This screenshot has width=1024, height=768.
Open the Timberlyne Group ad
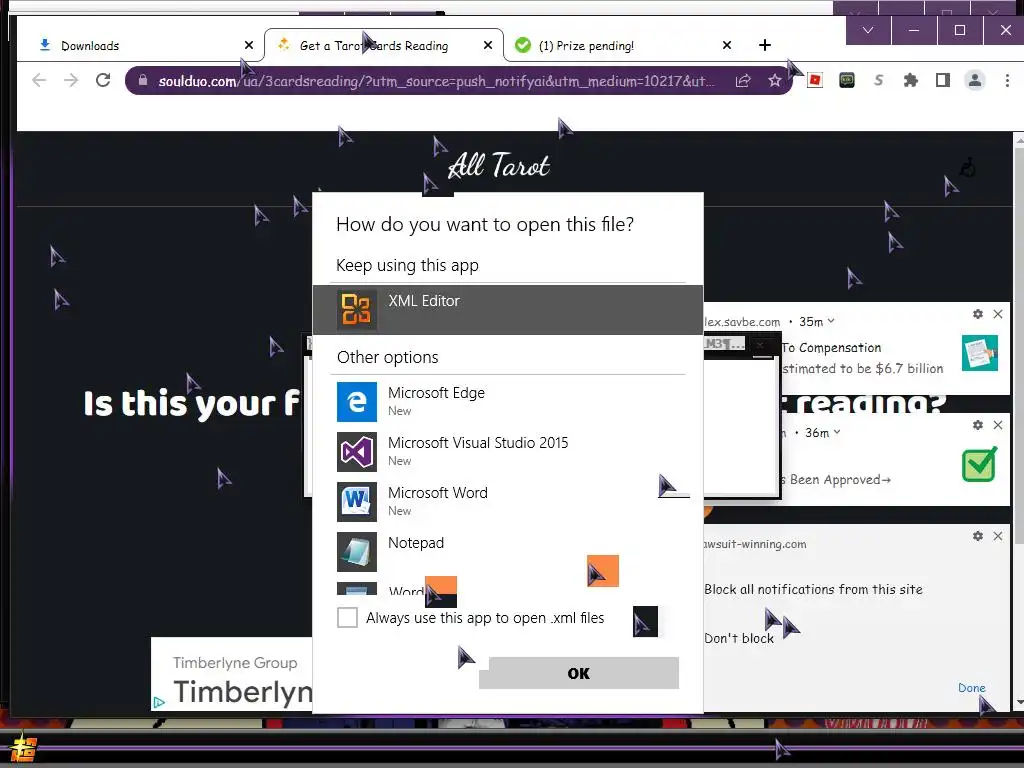click(232, 675)
